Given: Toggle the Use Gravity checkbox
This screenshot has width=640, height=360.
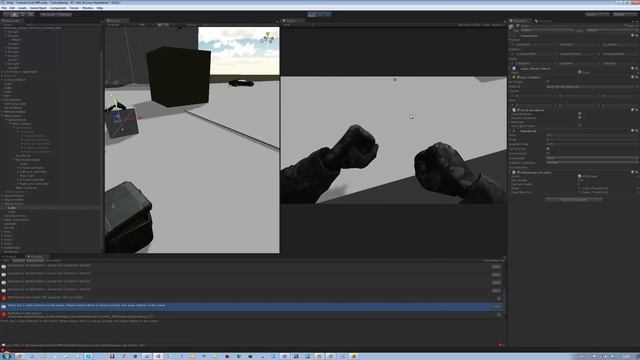Looking at the screenshot, I should [x=548, y=149].
